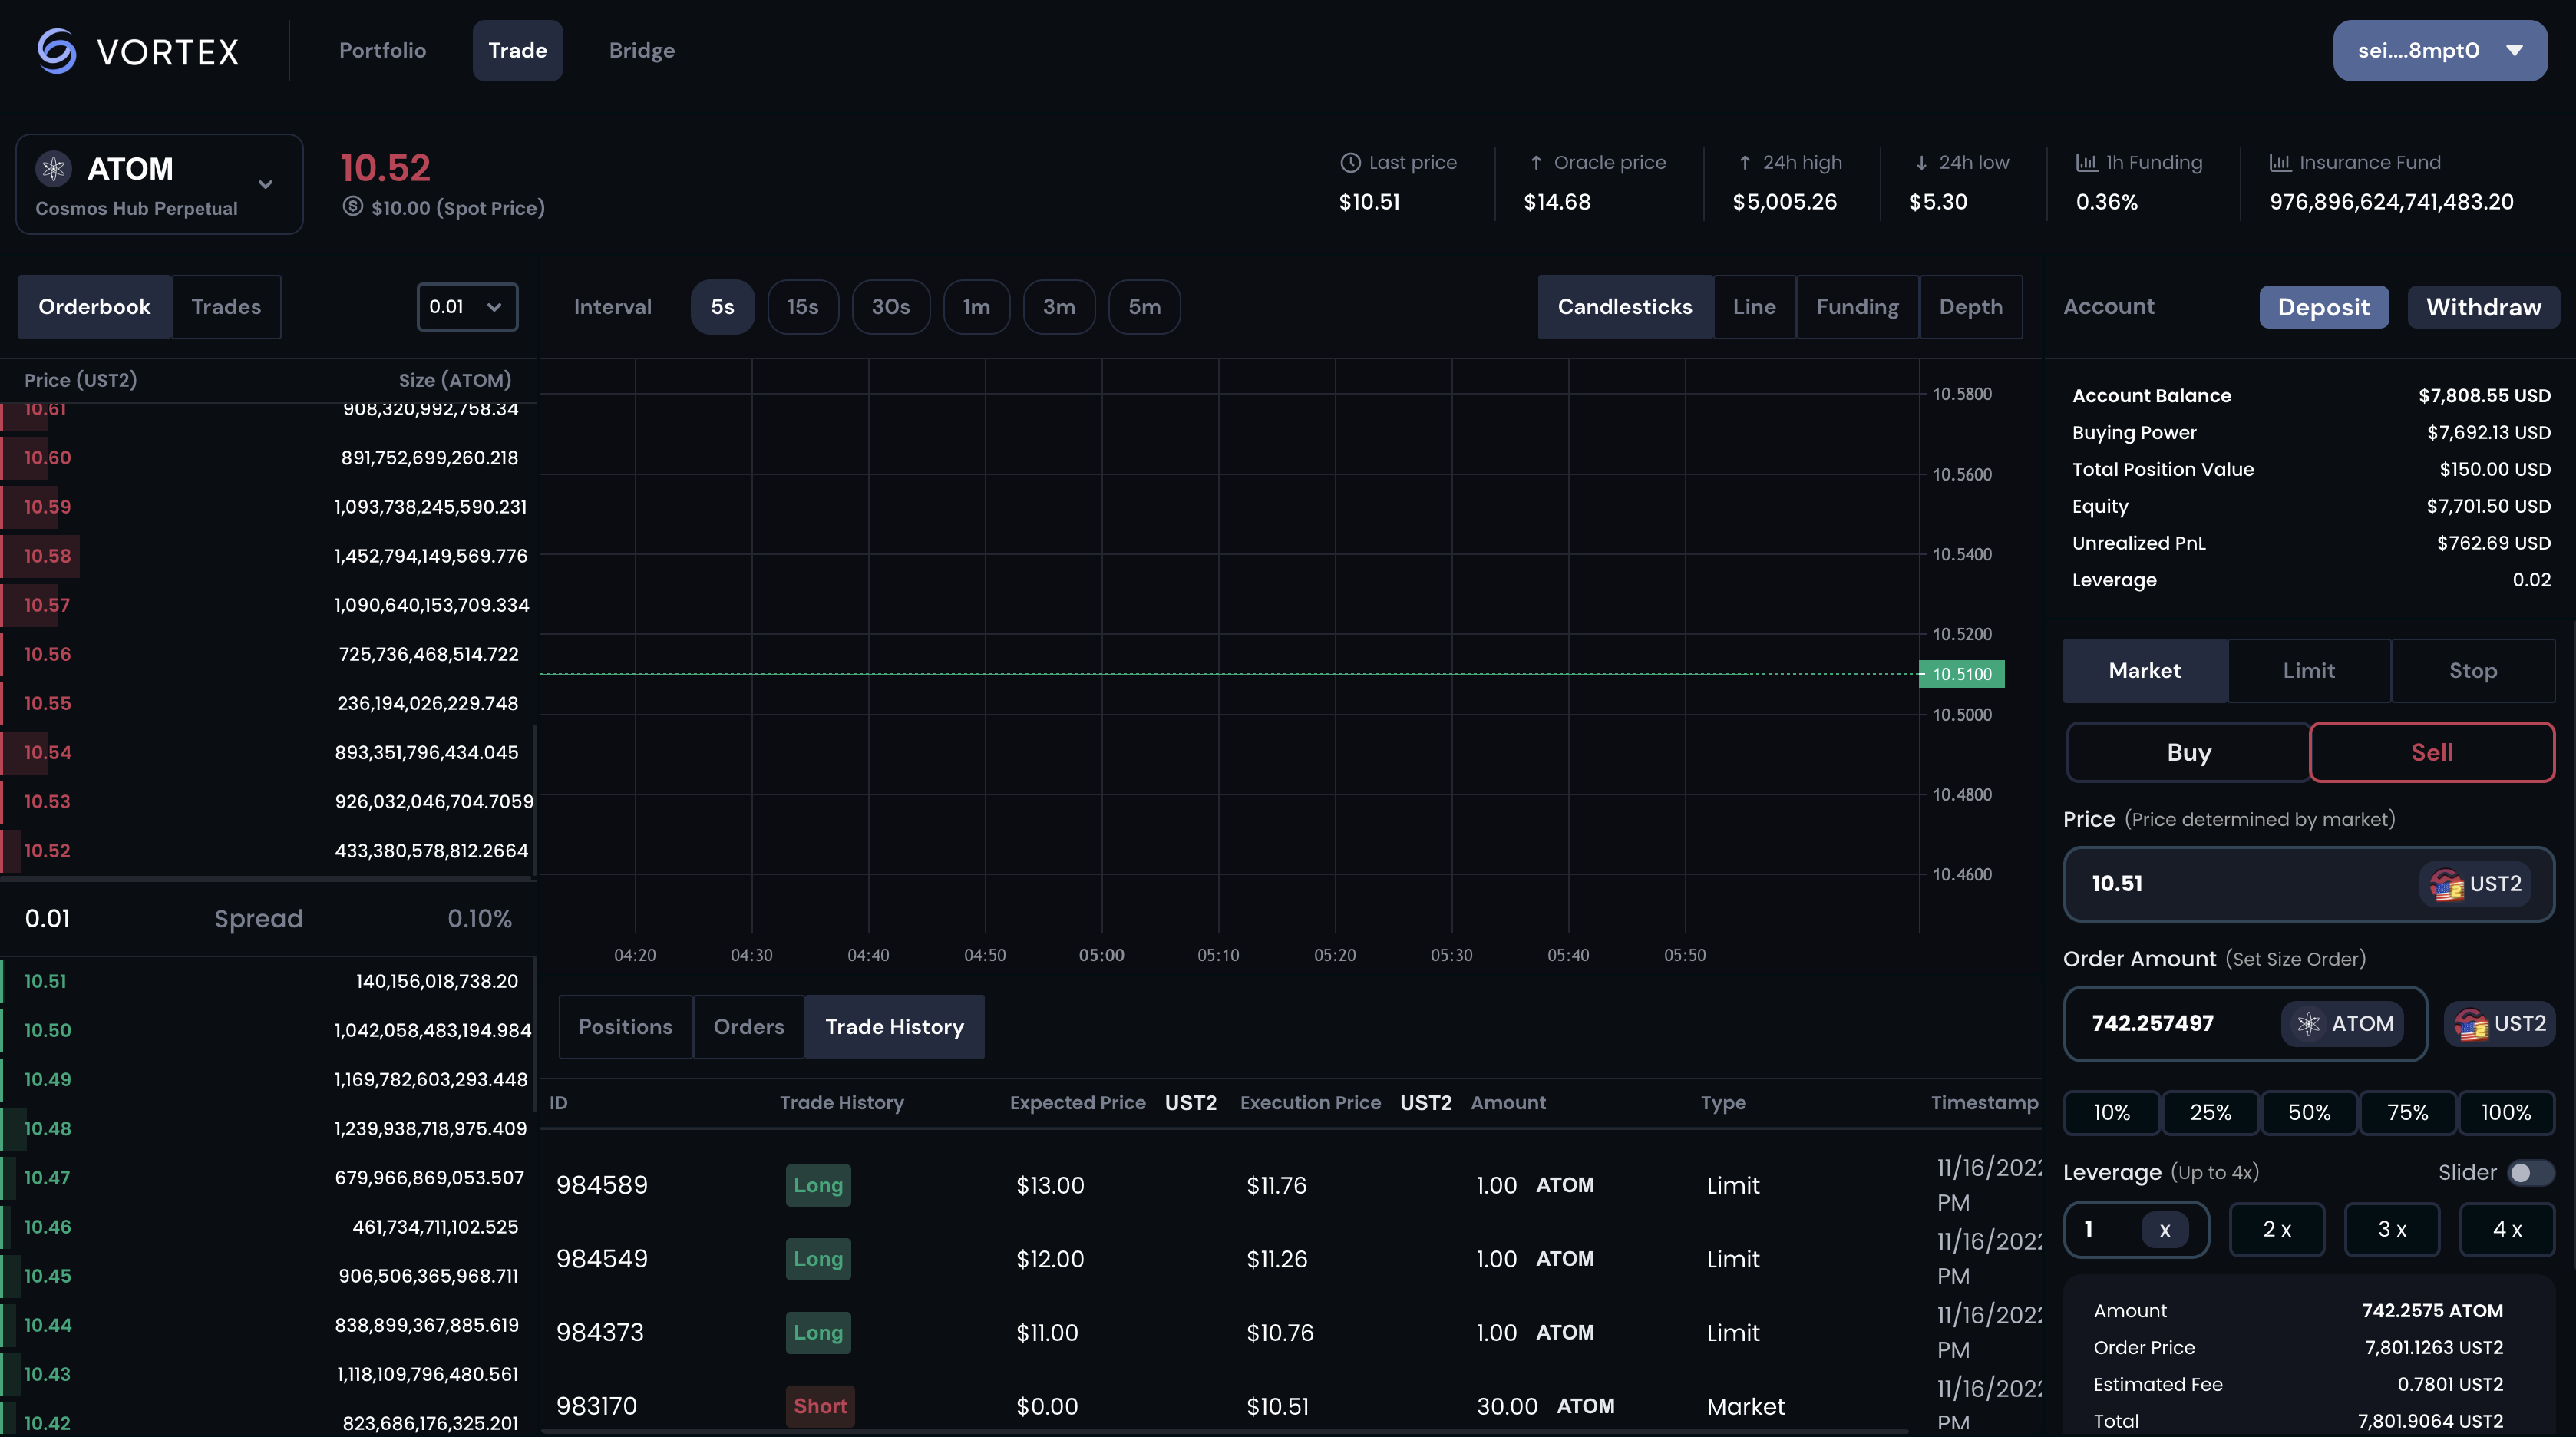Expand the ATOM Cosmos Hub Perpetual market selector

160,184
